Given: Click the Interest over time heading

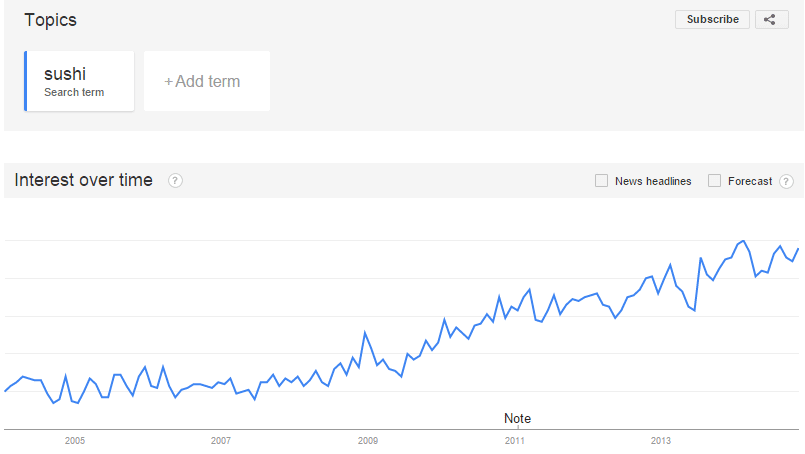Looking at the screenshot, I should pyautogui.click(x=83, y=180).
